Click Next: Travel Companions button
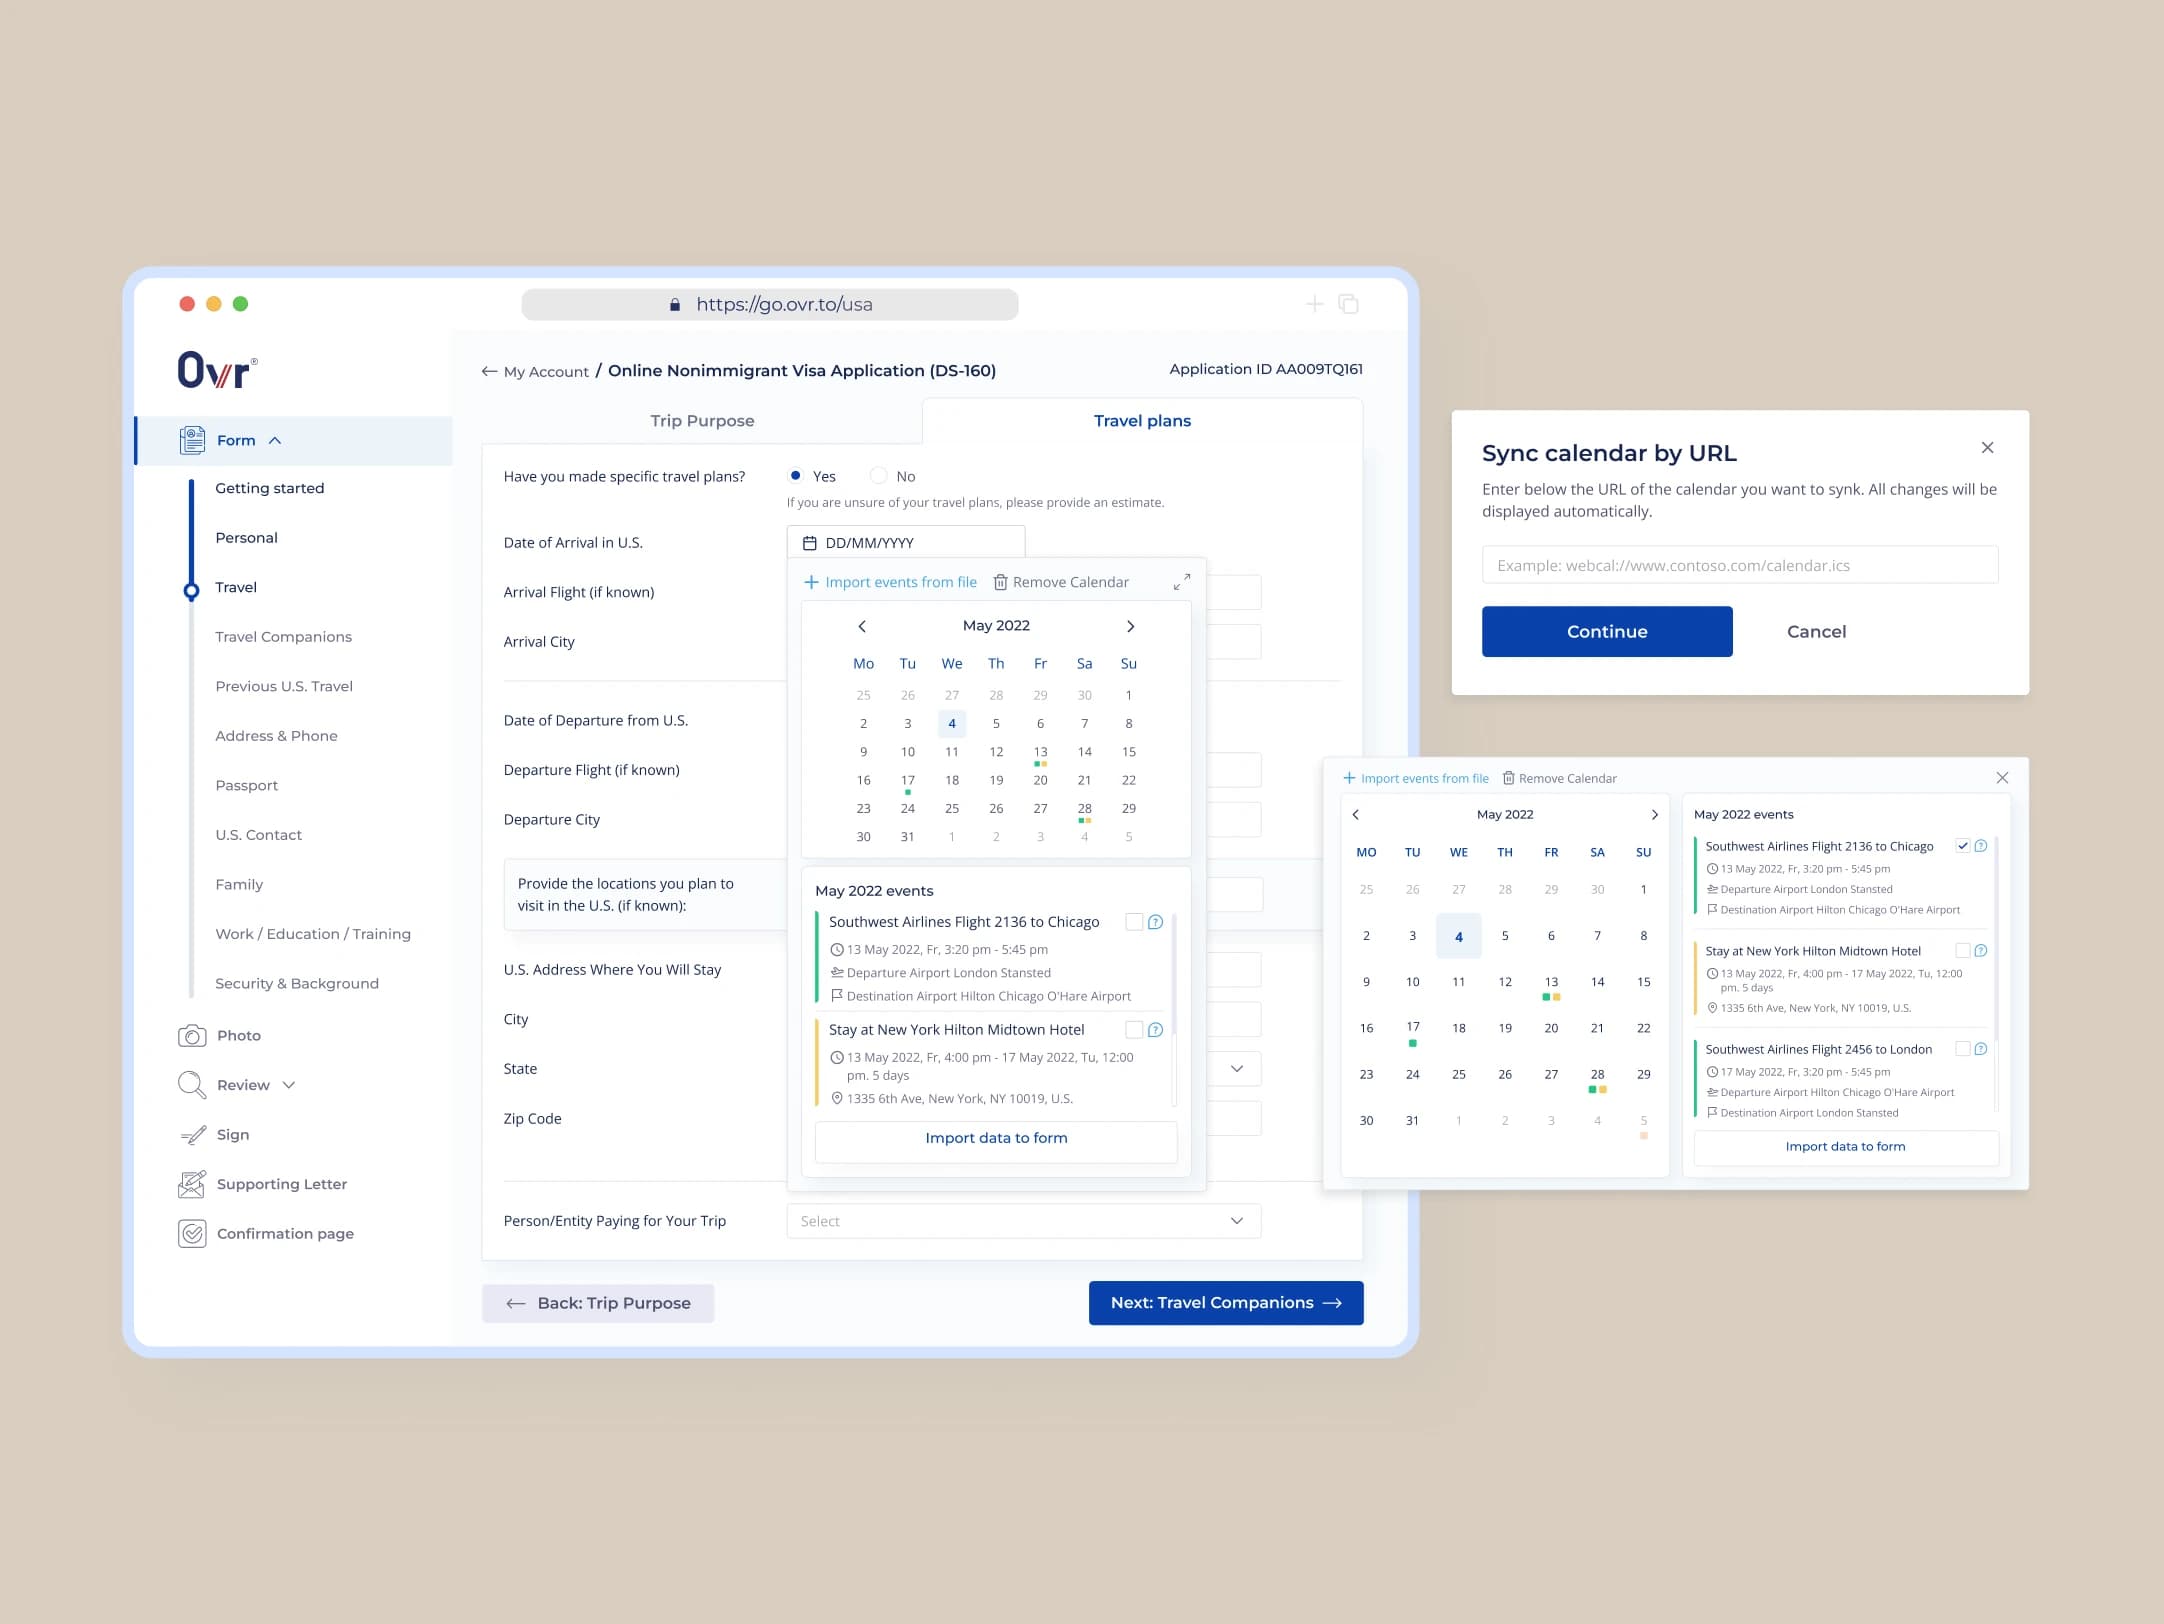This screenshot has width=2164, height=1624. tap(1226, 1303)
